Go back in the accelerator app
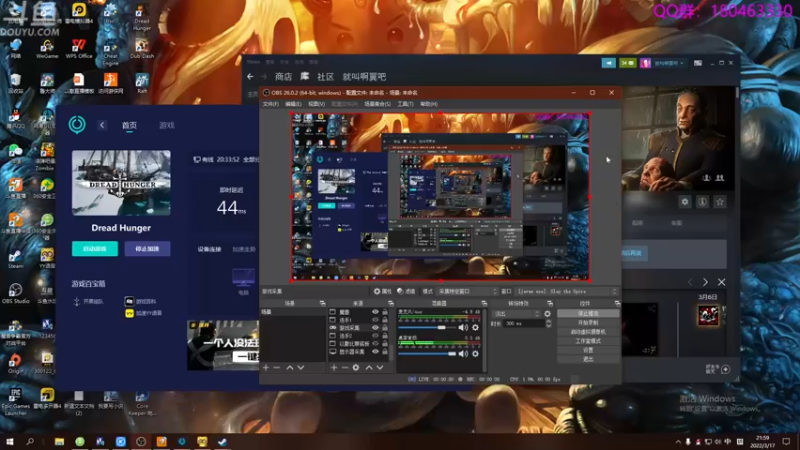The image size is (800, 450). coord(102,125)
